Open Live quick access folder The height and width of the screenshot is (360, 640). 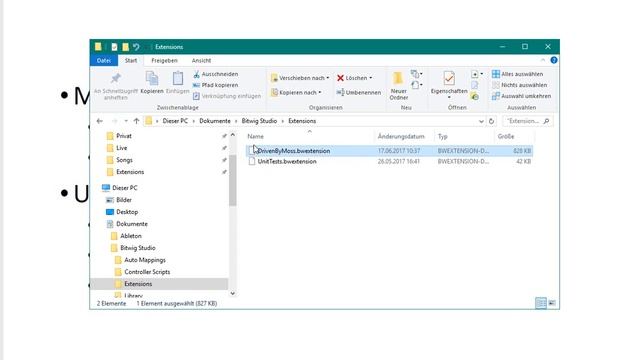coord(121,148)
